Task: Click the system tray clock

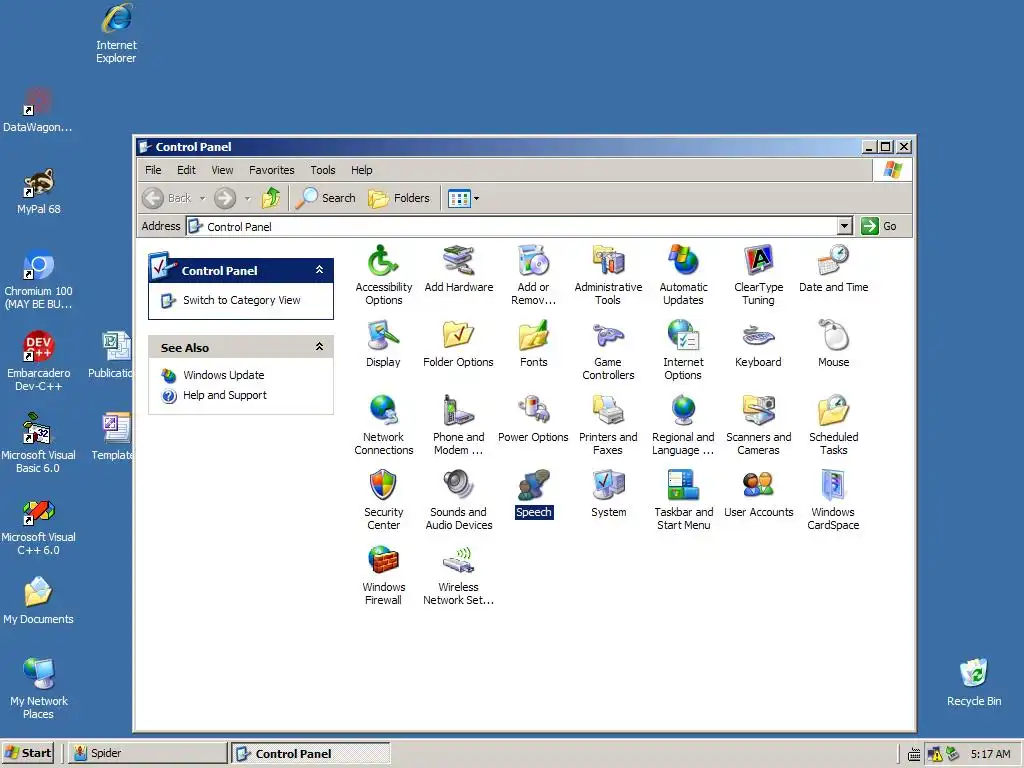Action: [x=990, y=754]
